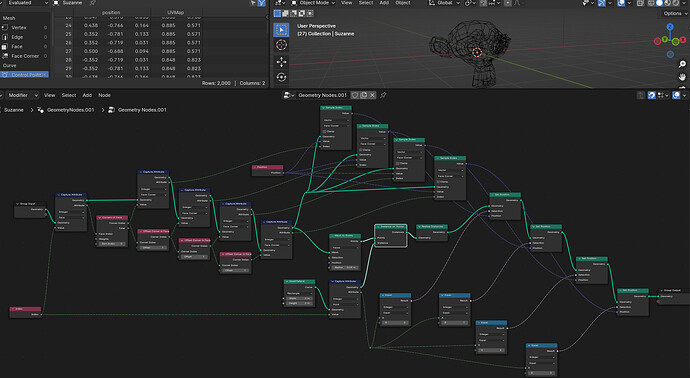Click the pan hand viewport gizmo
The height and width of the screenshot is (378, 690).
click(x=682, y=77)
